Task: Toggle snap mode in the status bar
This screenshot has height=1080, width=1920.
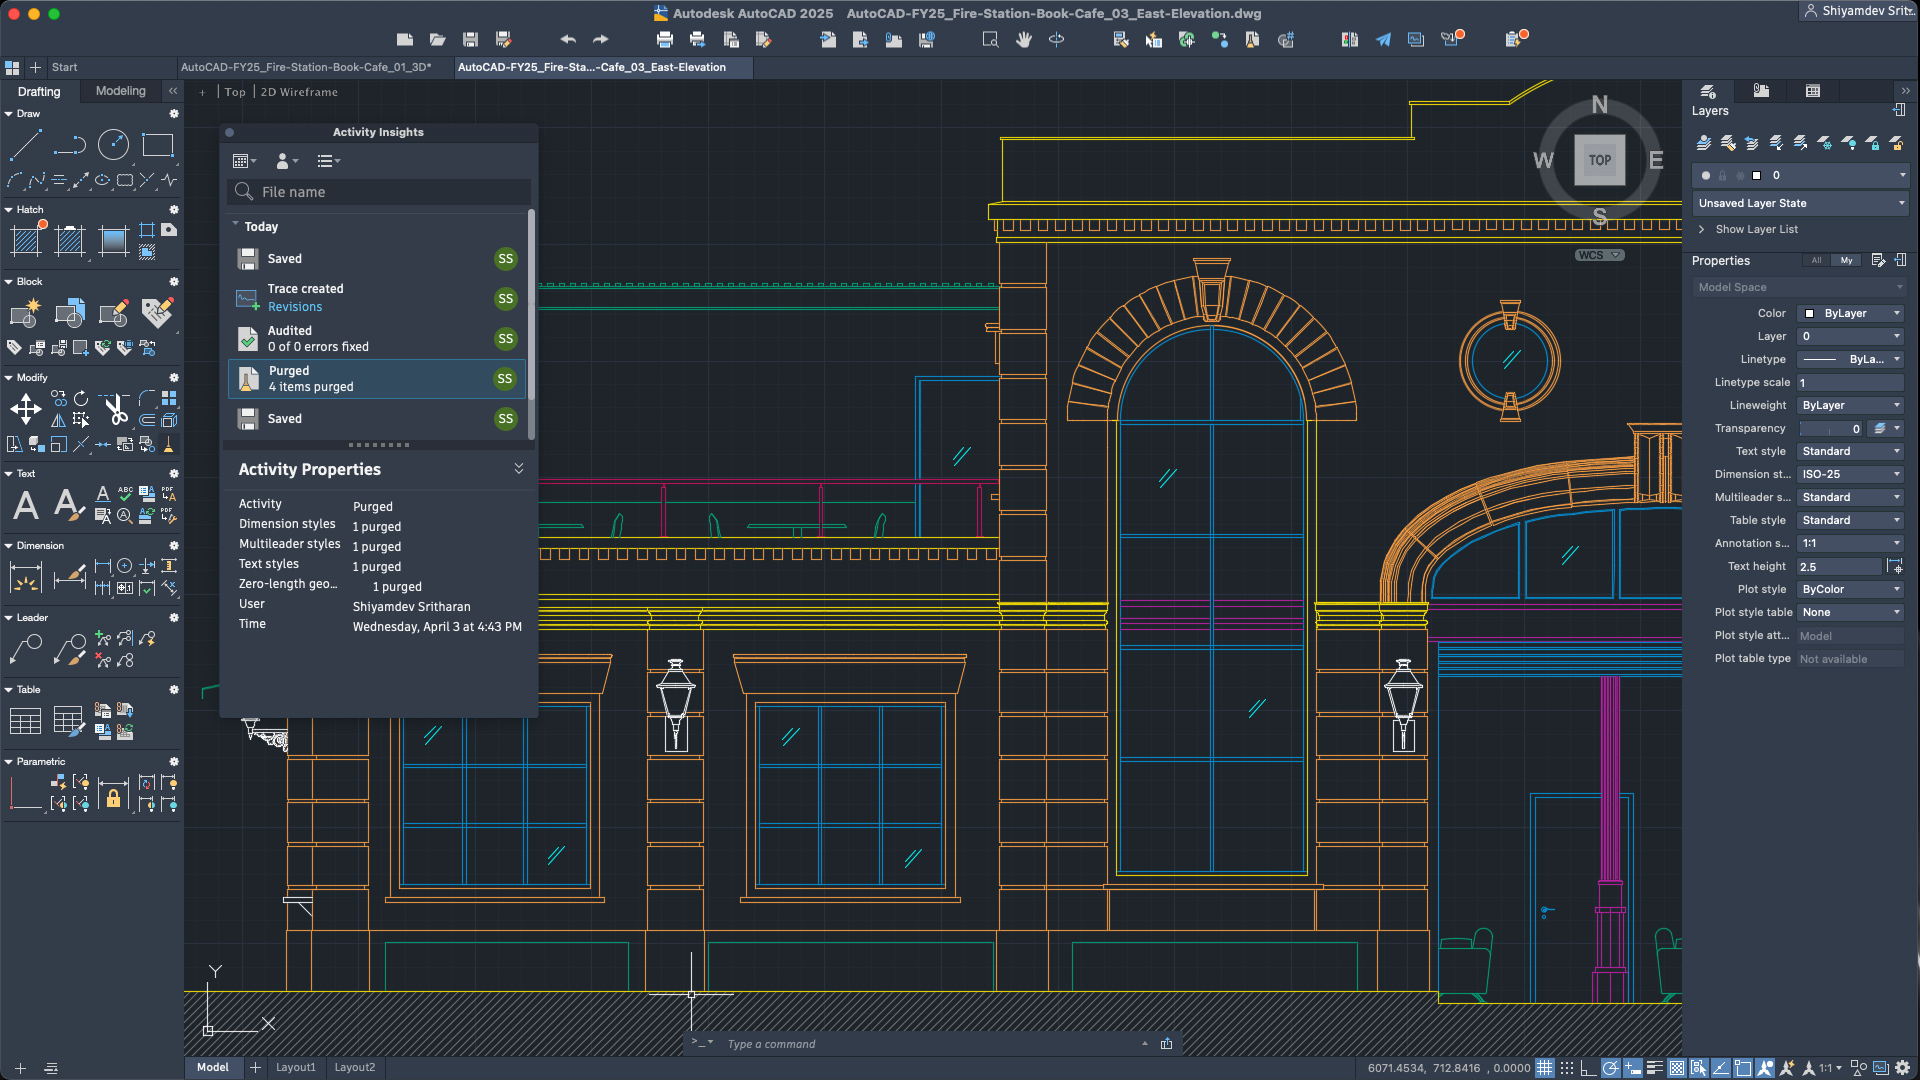Action: 1567,1068
